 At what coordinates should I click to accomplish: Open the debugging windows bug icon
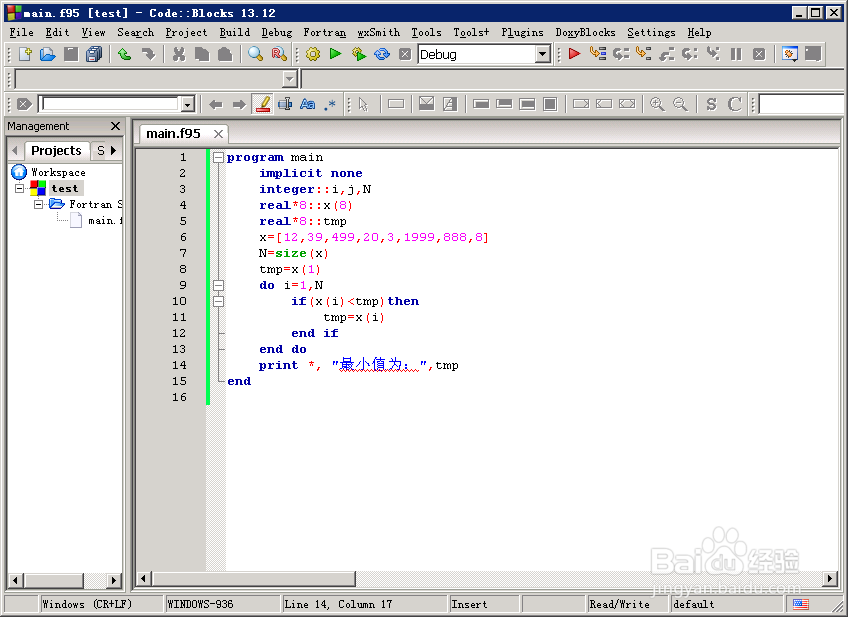pyautogui.click(x=790, y=54)
